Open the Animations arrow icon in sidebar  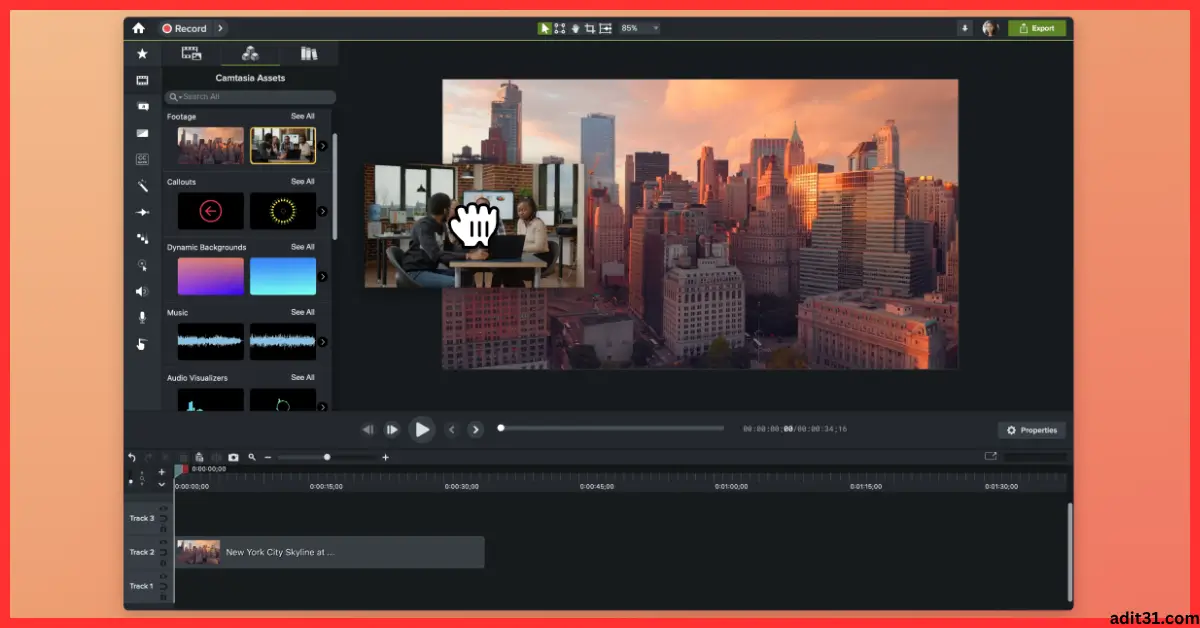click(142, 212)
